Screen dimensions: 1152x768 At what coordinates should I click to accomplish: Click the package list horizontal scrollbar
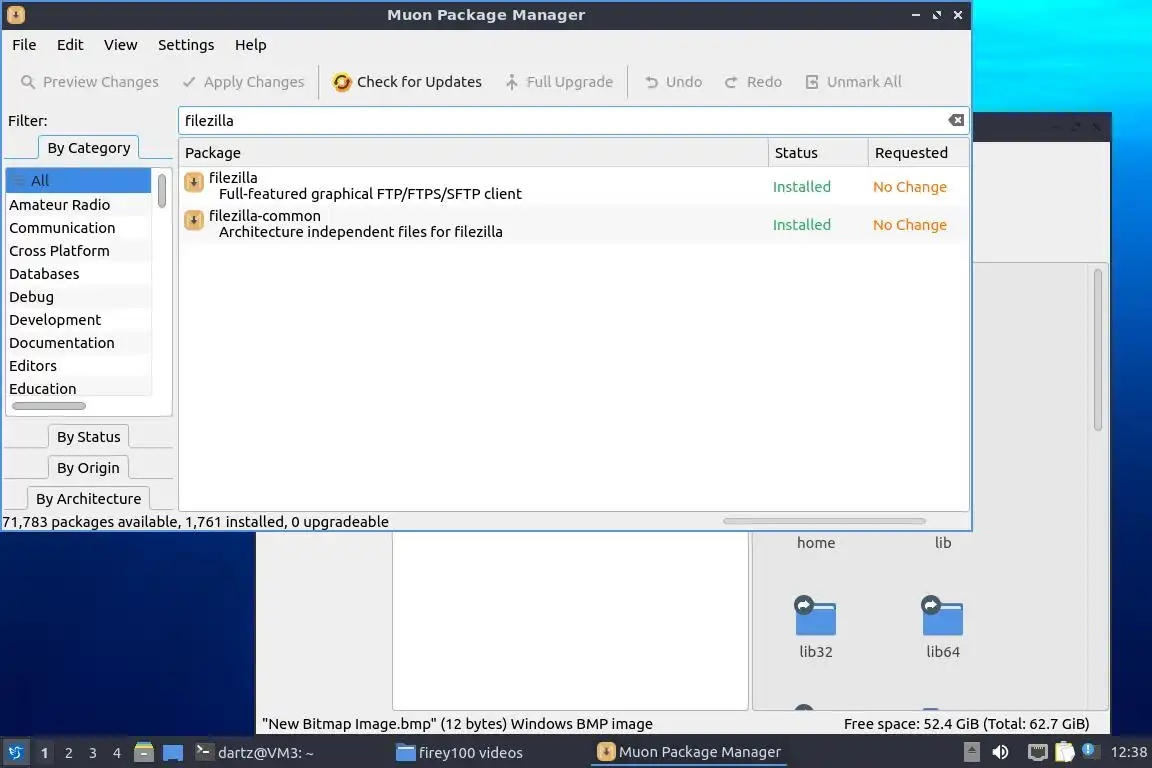point(824,521)
